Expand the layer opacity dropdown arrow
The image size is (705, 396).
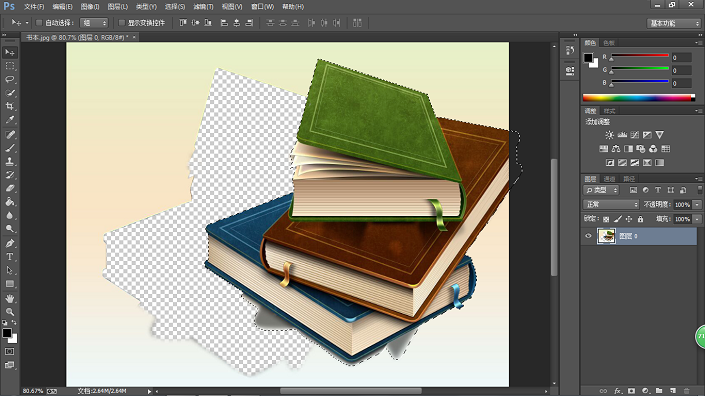click(x=697, y=205)
